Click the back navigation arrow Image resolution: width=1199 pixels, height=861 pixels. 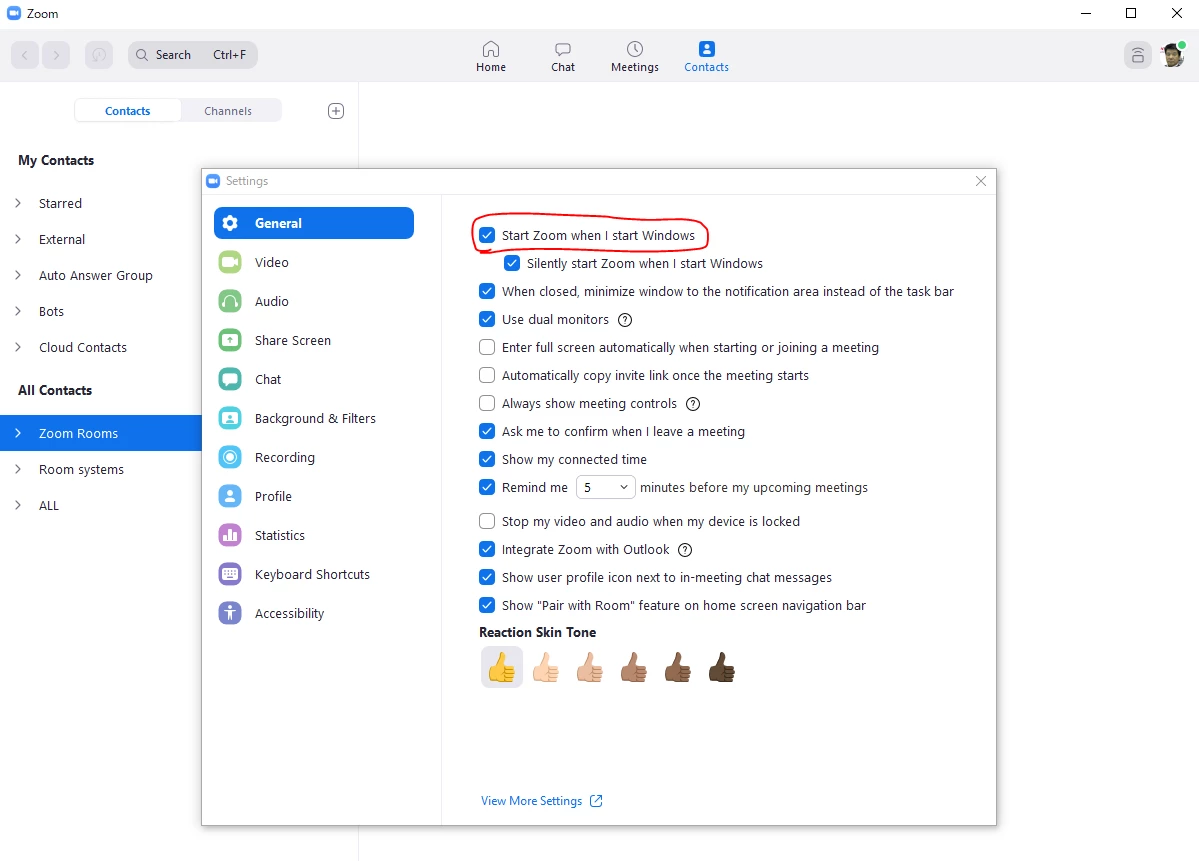[x=24, y=55]
